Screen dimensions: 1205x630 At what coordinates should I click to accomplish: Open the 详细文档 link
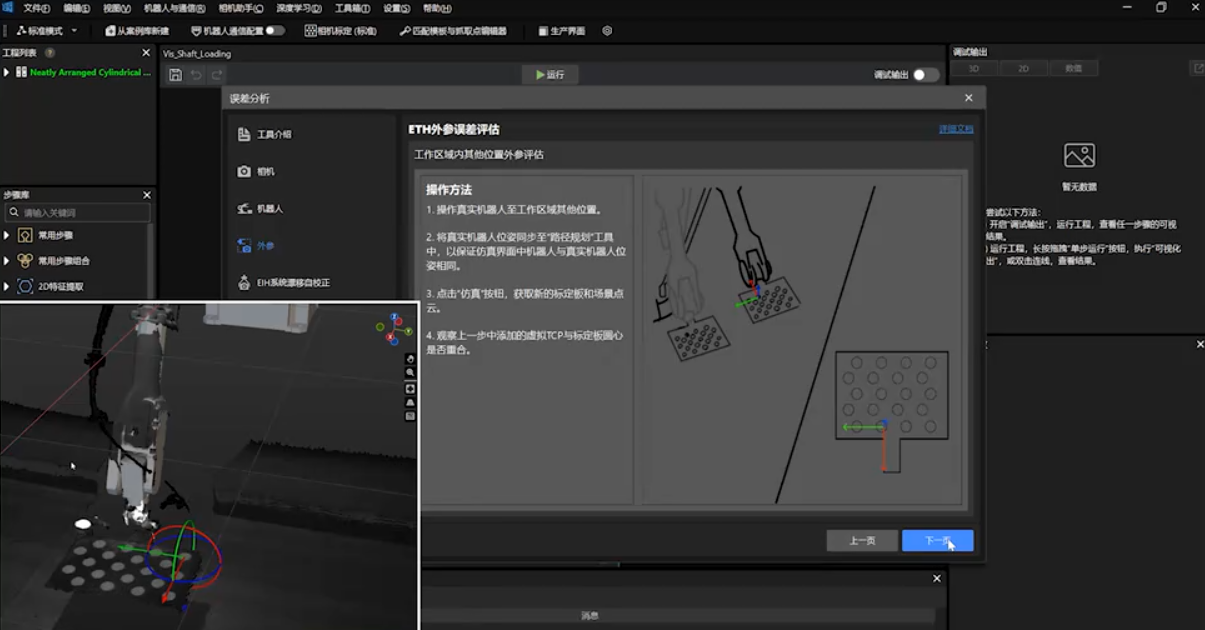click(x=955, y=129)
